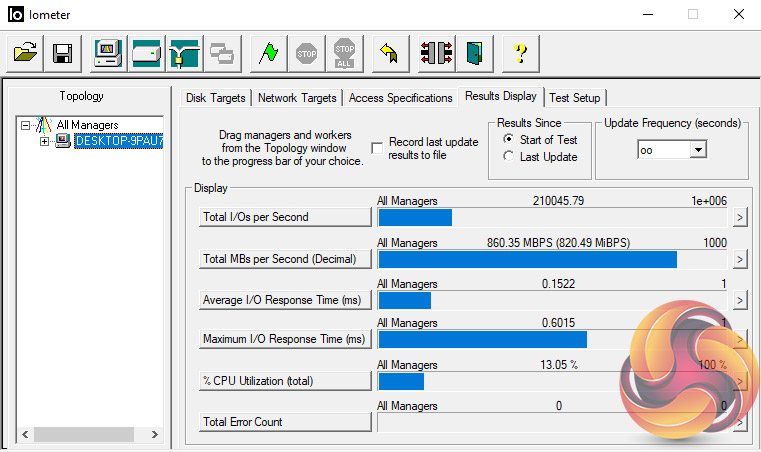The height and width of the screenshot is (452, 761).
Task: Start a new manager
Action: [108, 53]
